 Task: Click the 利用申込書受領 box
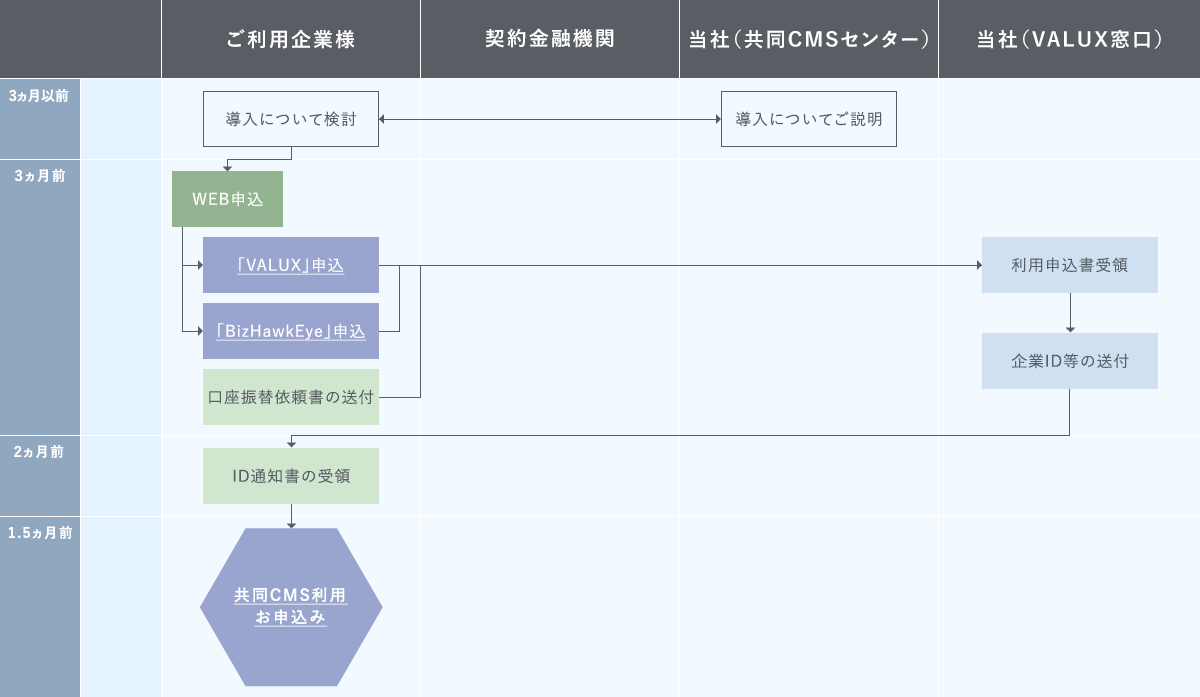point(1069,265)
